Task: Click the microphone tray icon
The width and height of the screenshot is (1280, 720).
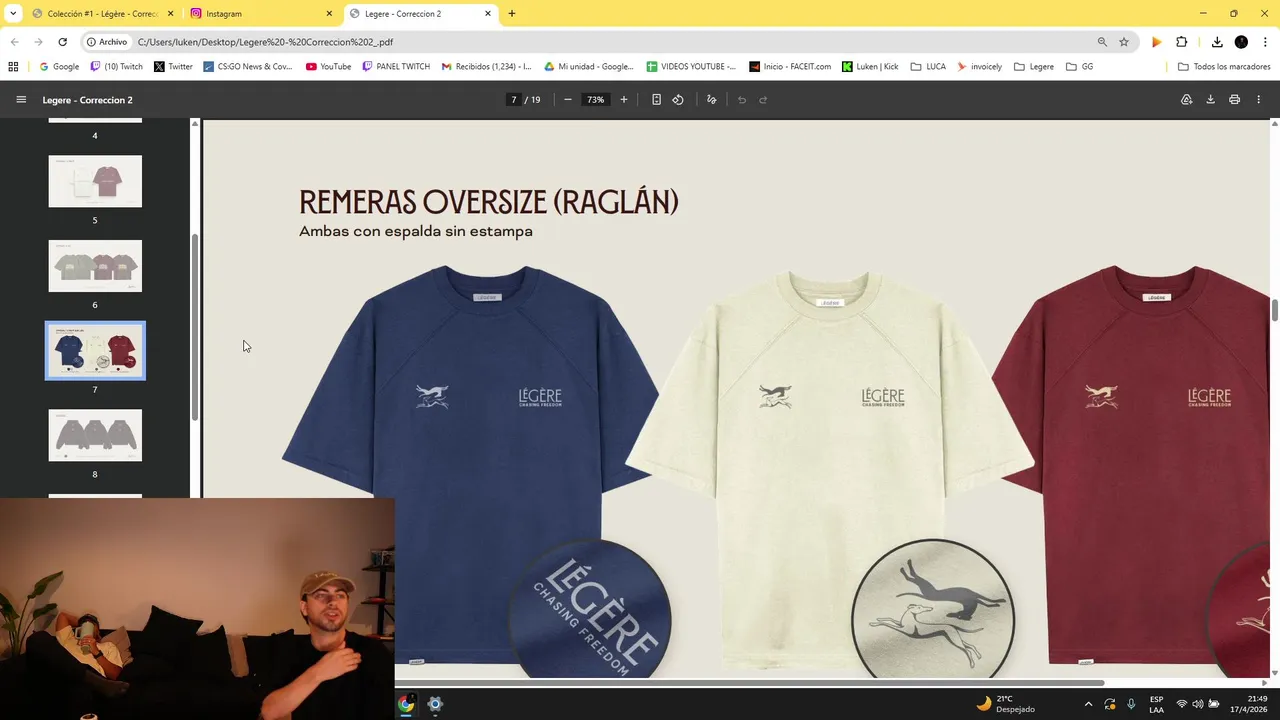Action: 1131,704
